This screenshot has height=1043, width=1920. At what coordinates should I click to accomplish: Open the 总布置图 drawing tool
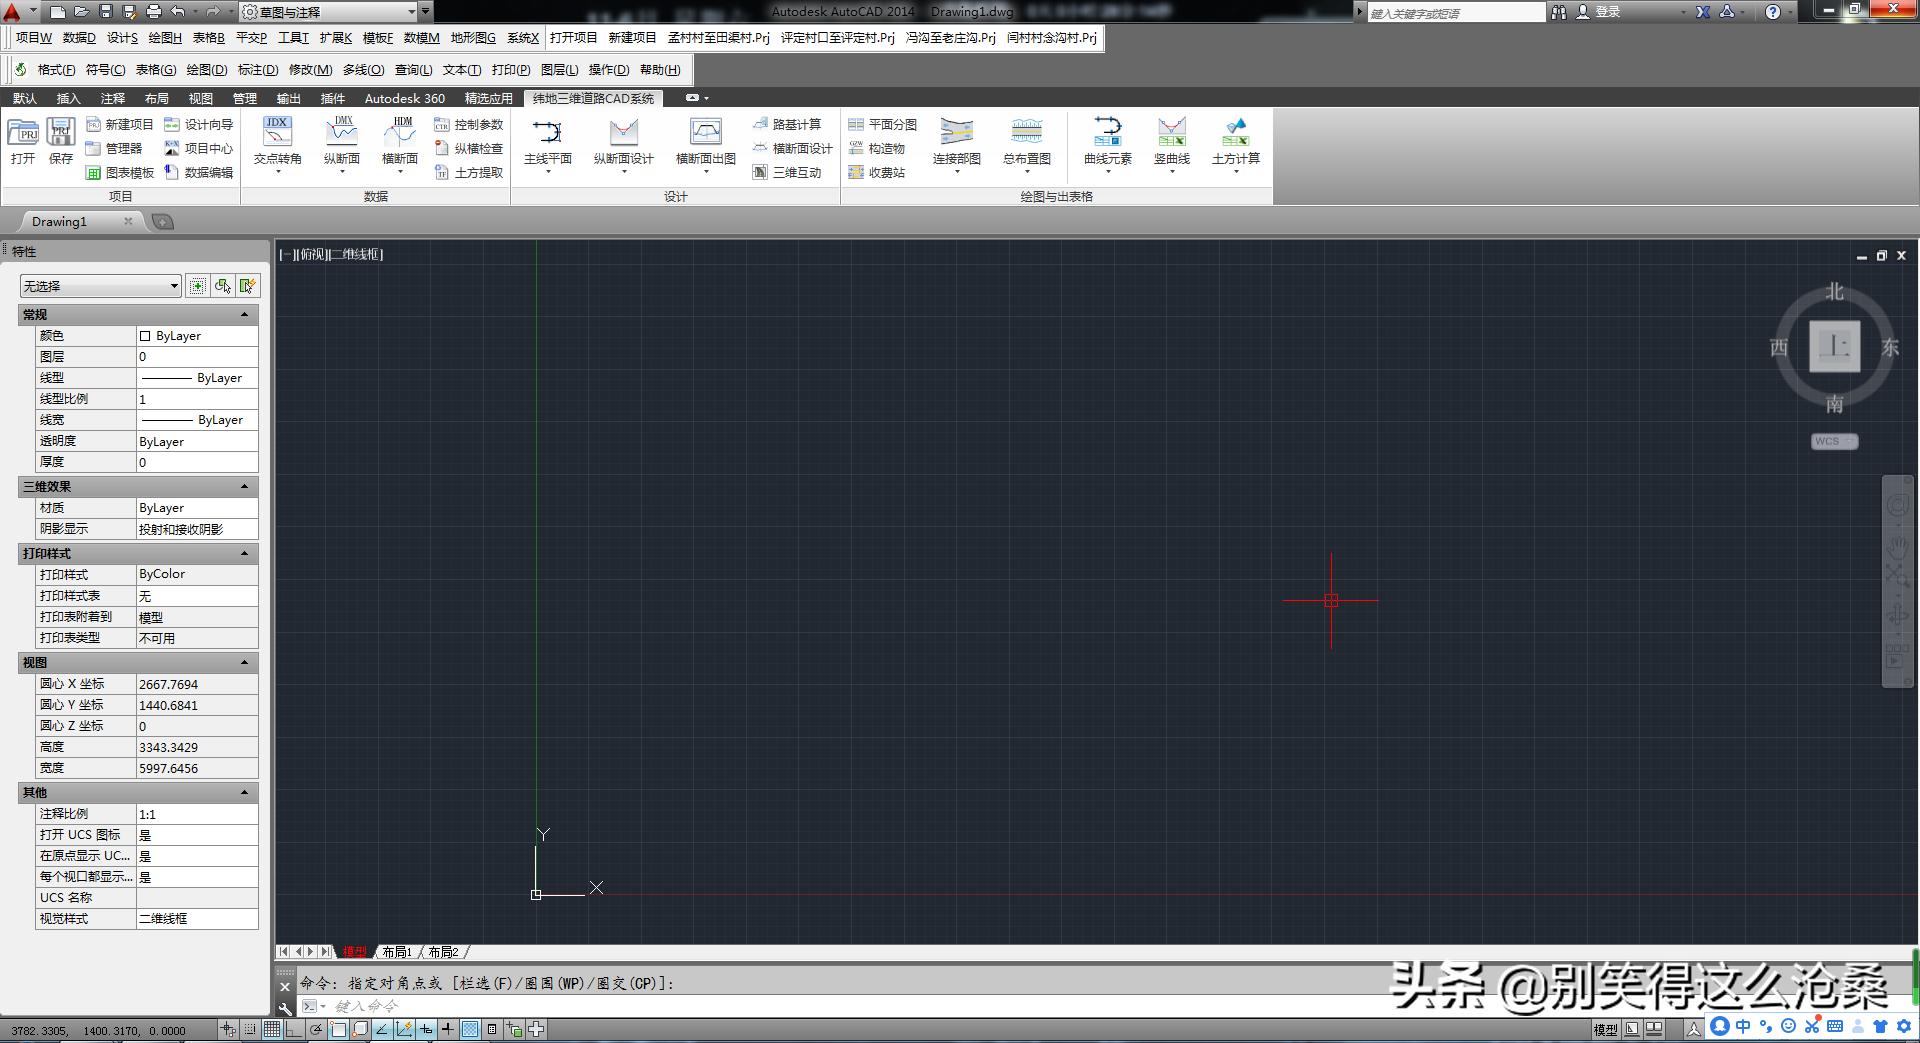coord(1027,145)
